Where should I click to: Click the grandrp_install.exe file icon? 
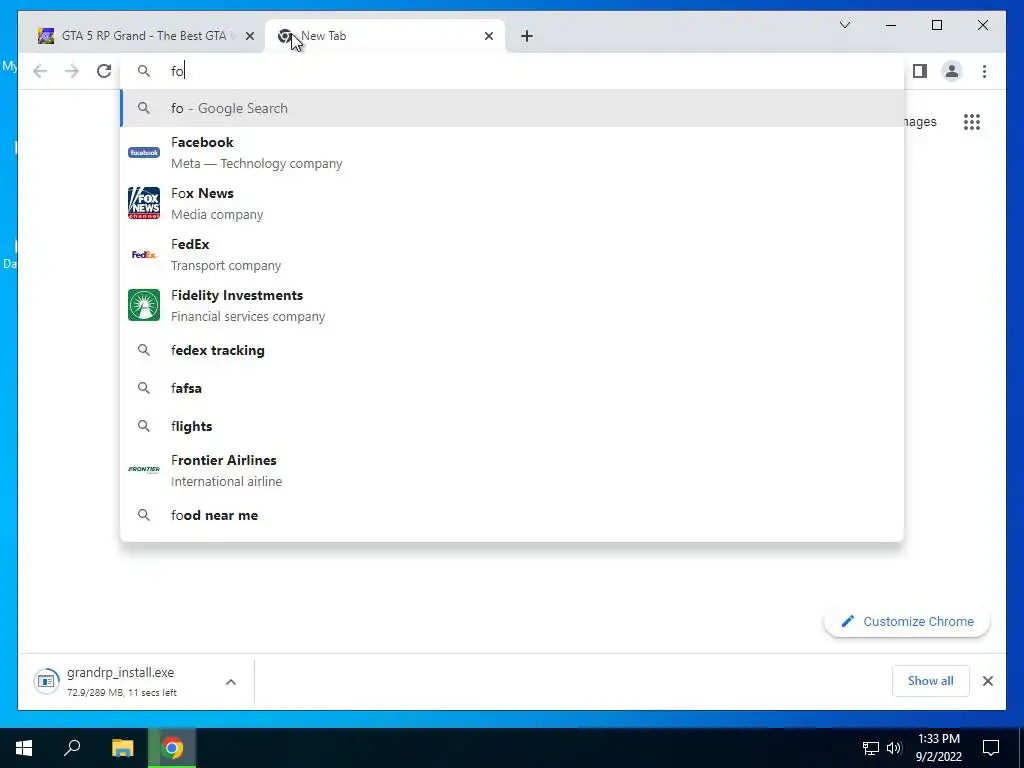46,681
